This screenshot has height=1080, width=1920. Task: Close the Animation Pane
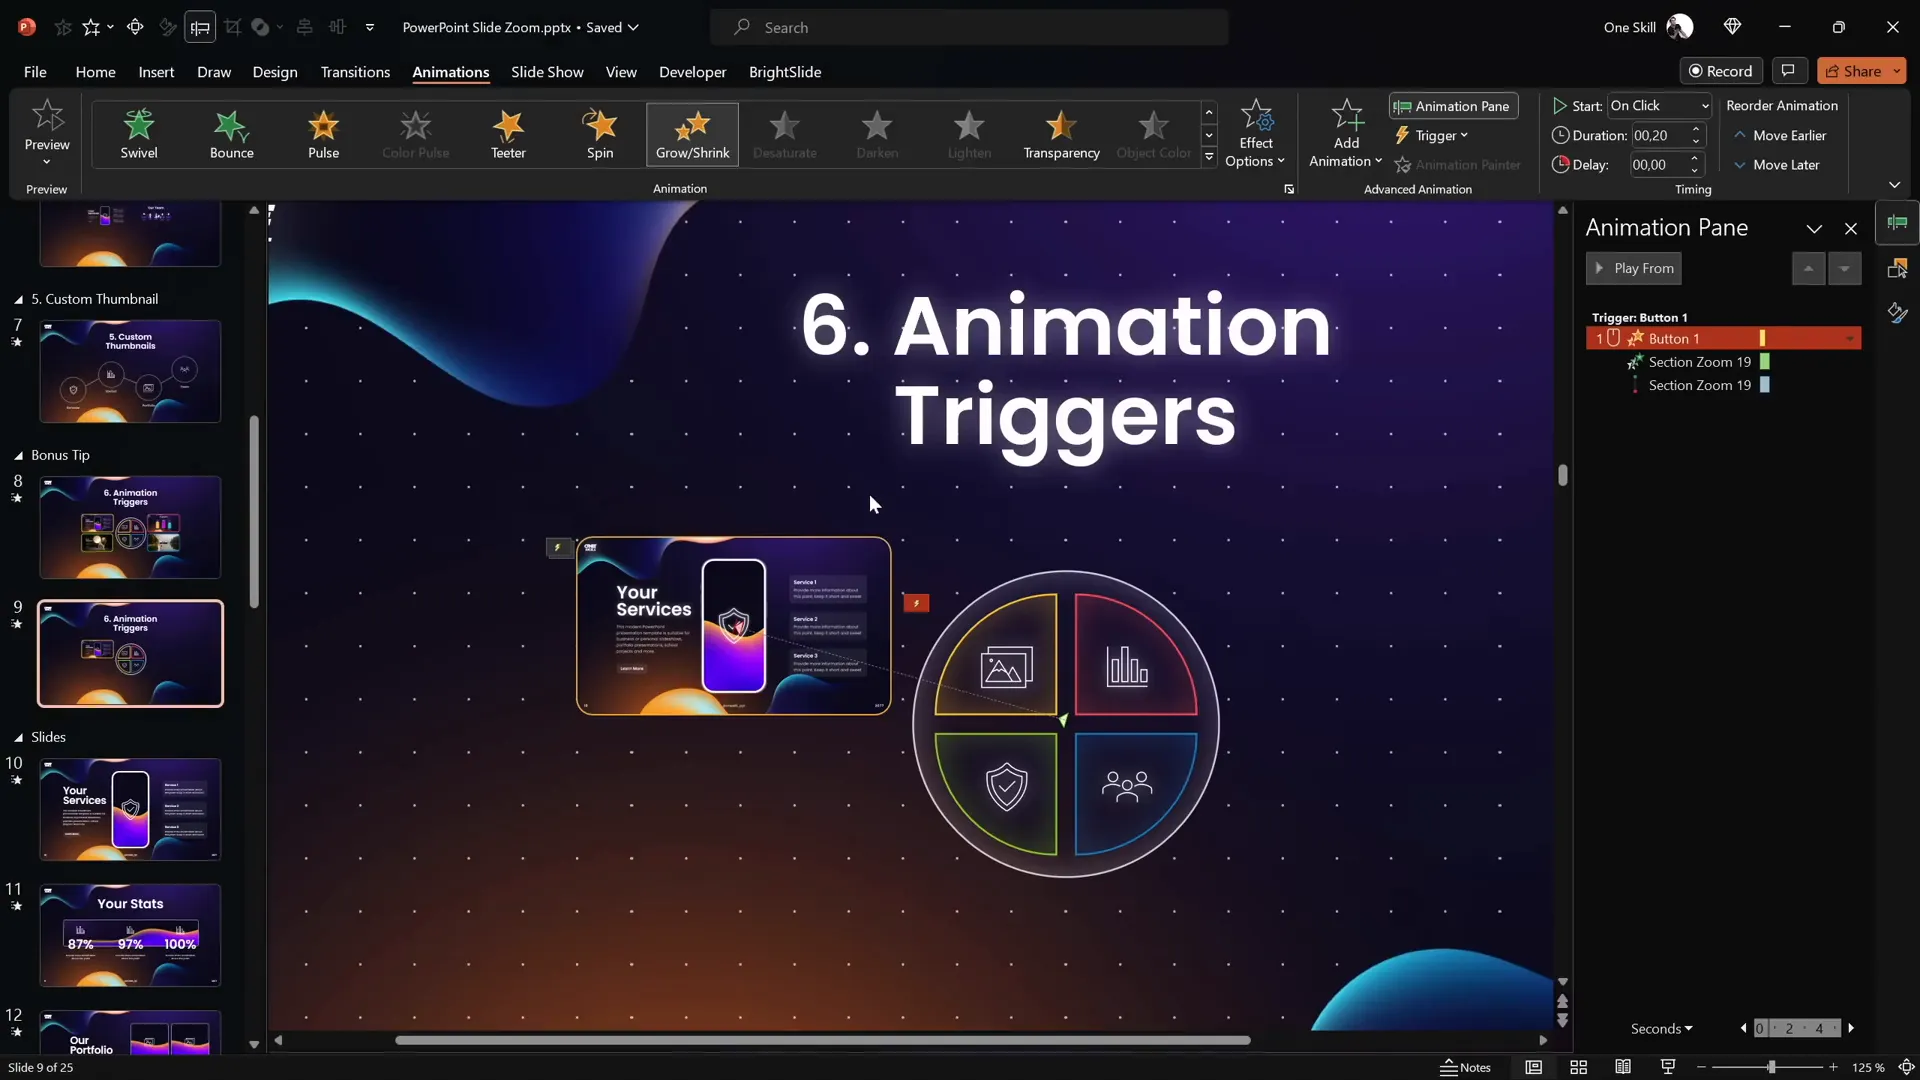point(1851,229)
